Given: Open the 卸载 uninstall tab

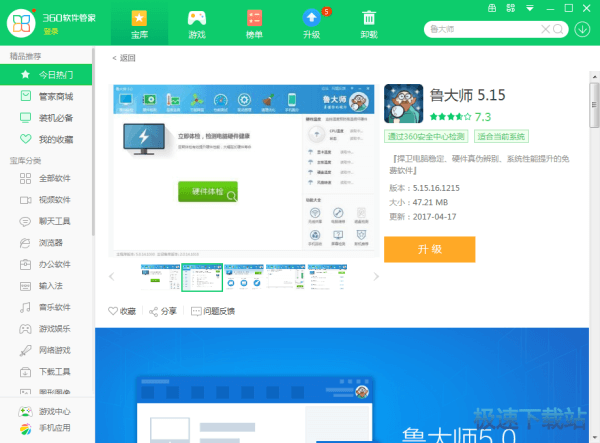Looking at the screenshot, I should 369,24.
